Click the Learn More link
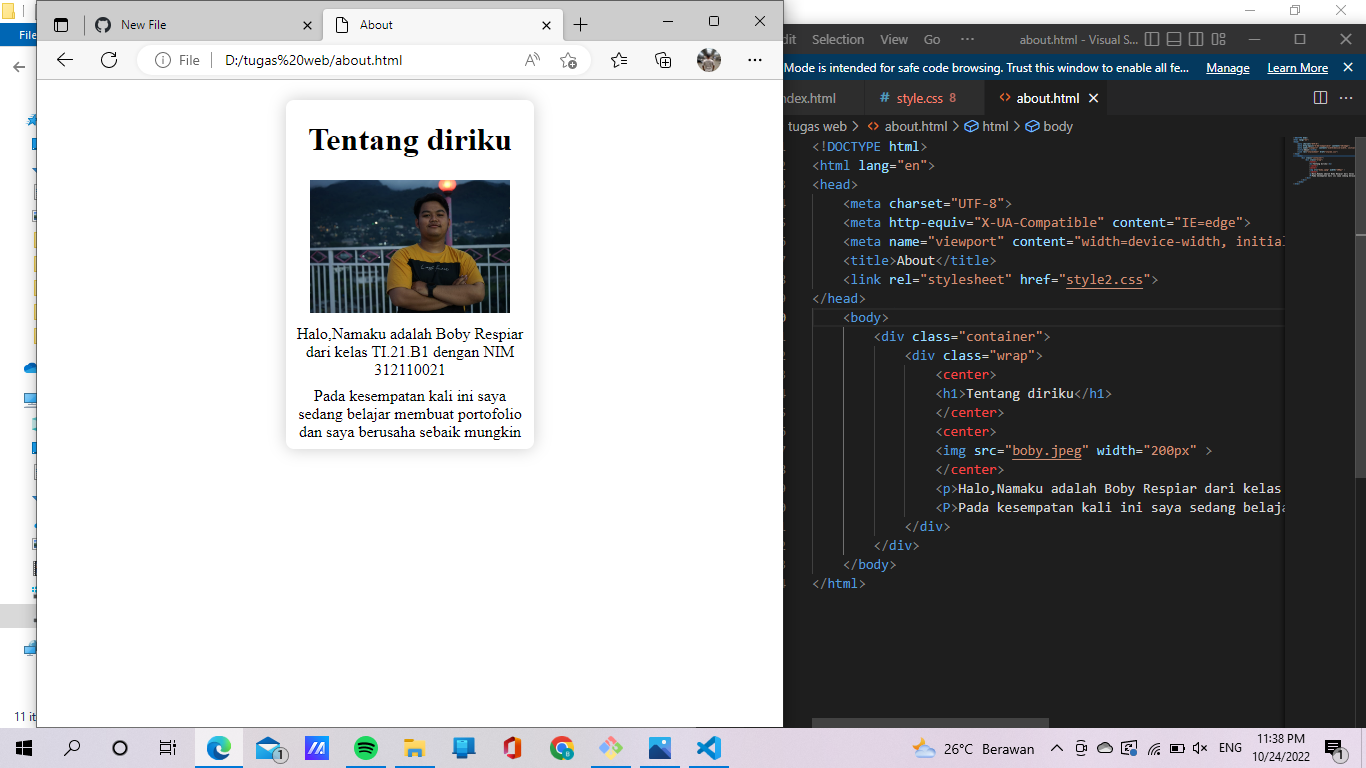This screenshot has width=1366, height=768. 1297,67
